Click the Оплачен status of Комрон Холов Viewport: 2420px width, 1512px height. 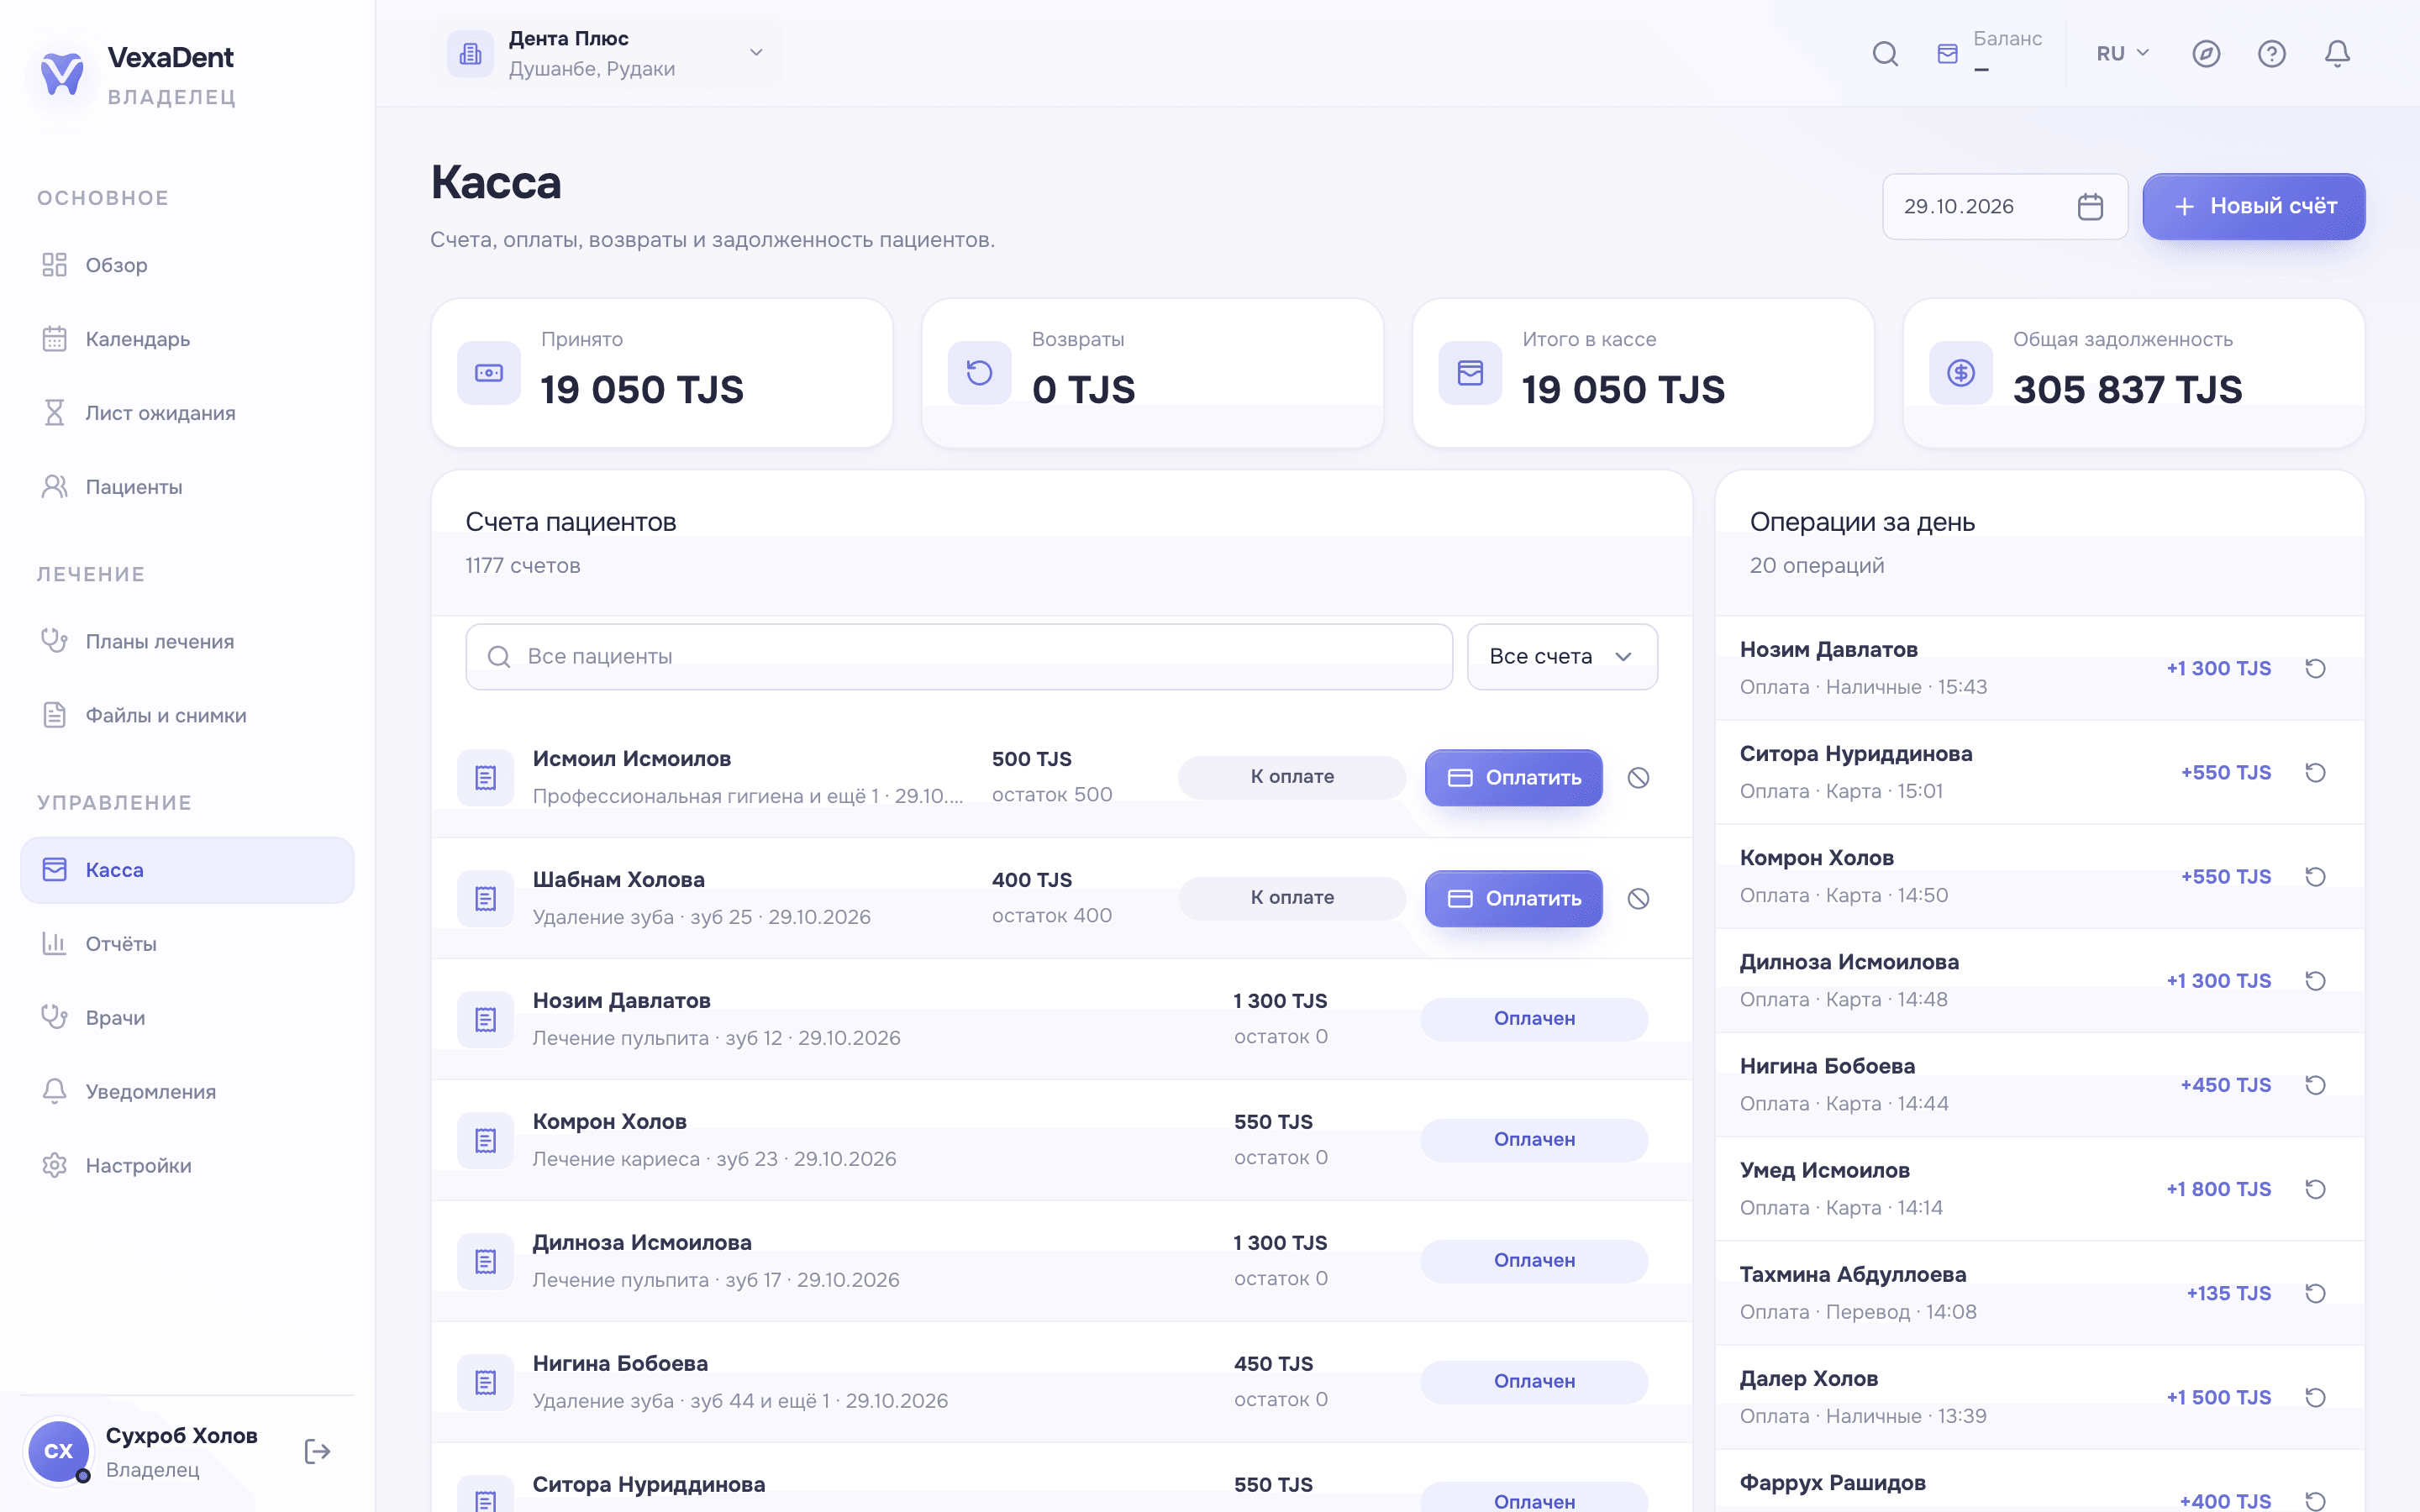1534,1140
